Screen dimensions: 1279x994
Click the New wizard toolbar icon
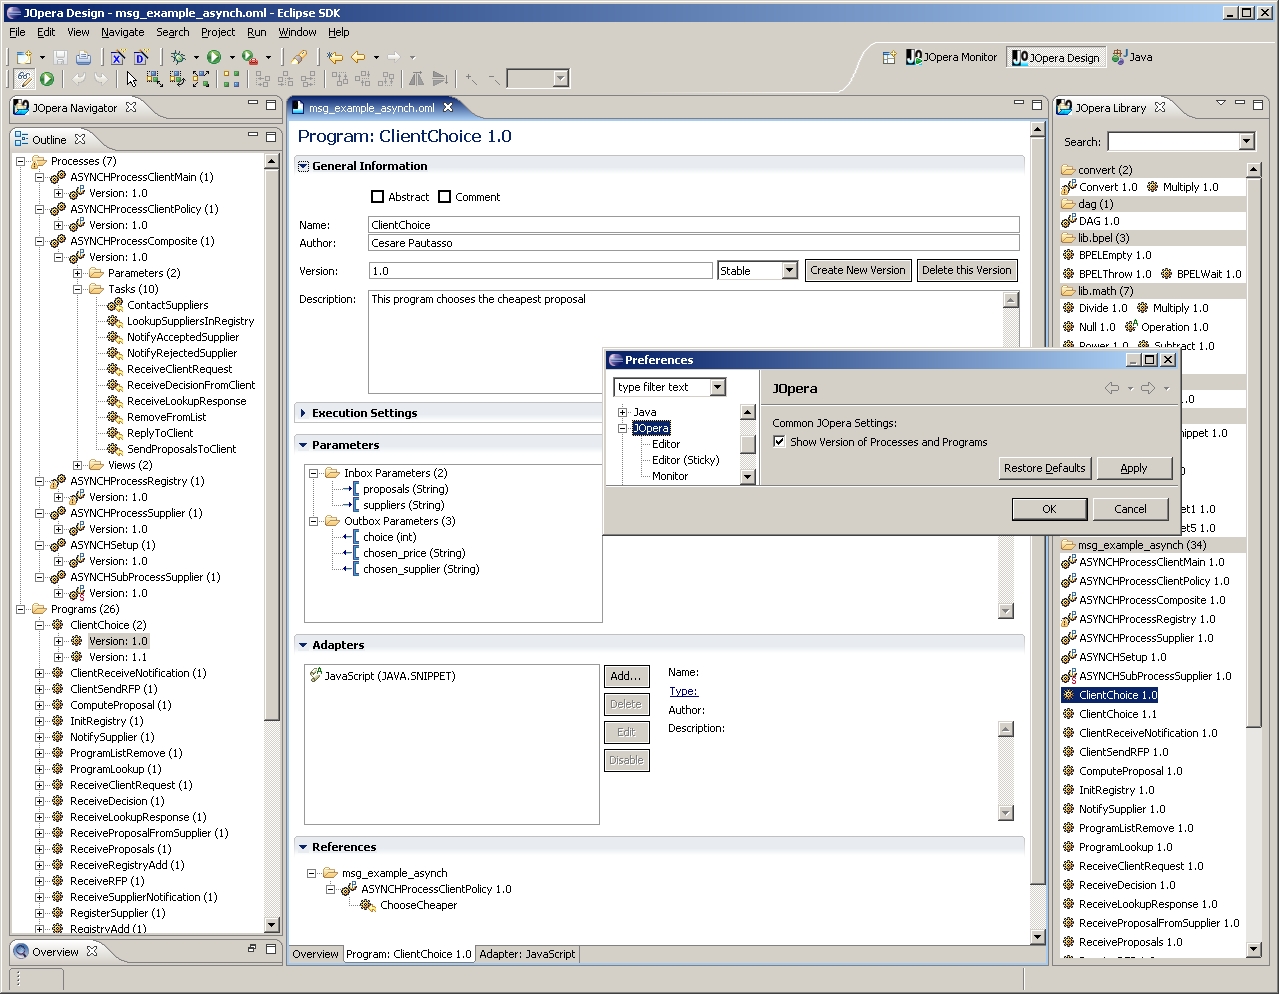coord(24,58)
